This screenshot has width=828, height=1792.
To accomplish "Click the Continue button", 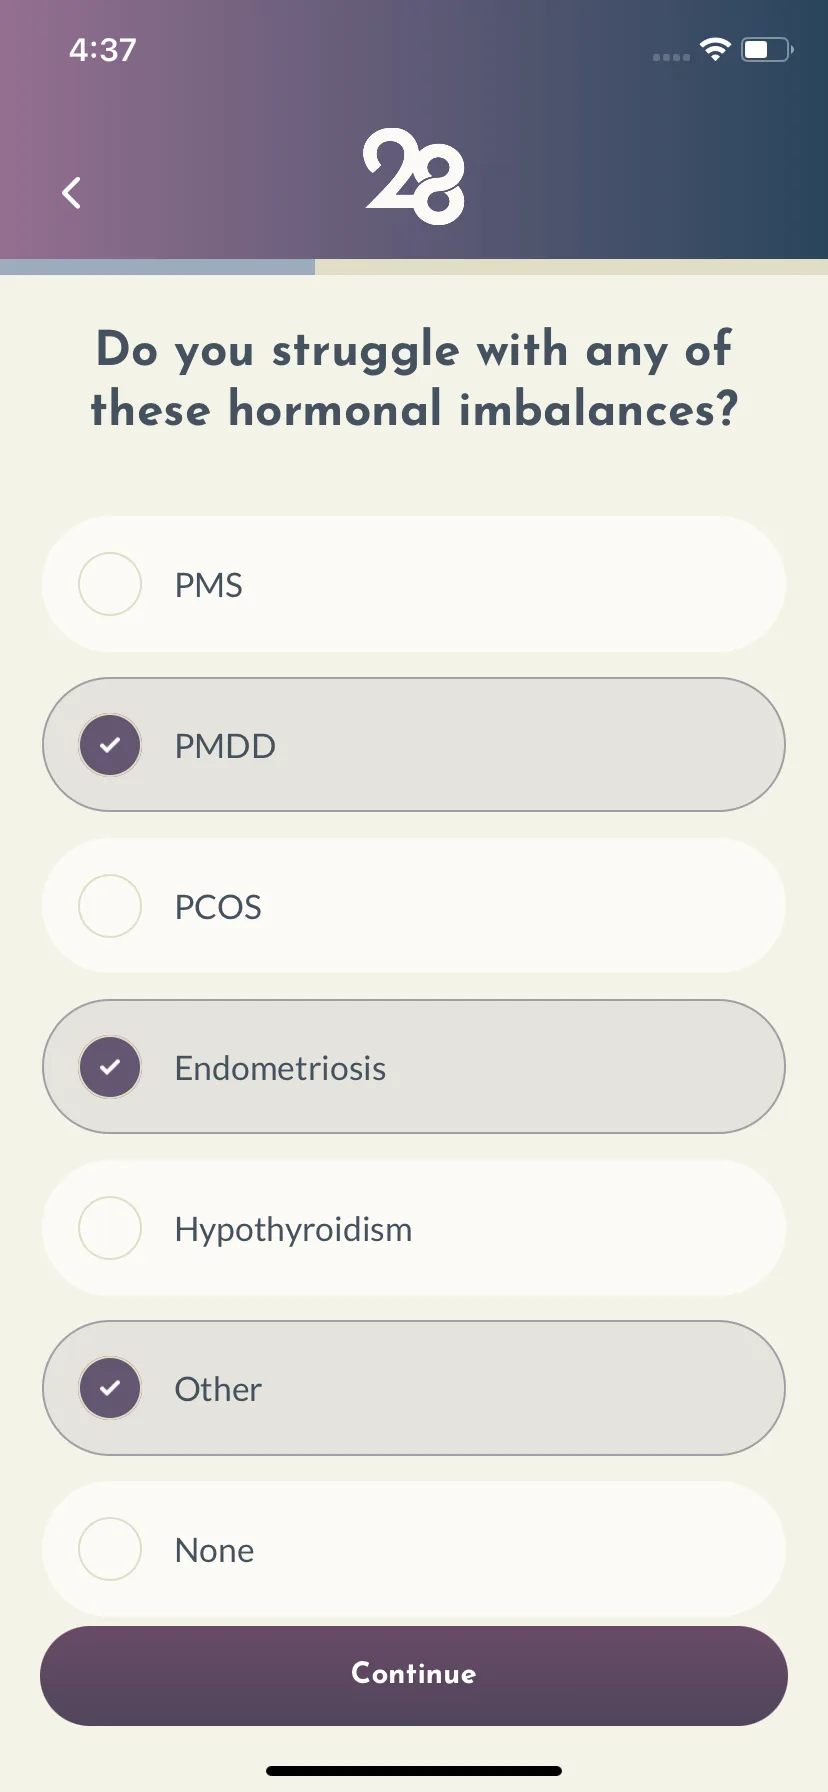I will tap(414, 1676).
